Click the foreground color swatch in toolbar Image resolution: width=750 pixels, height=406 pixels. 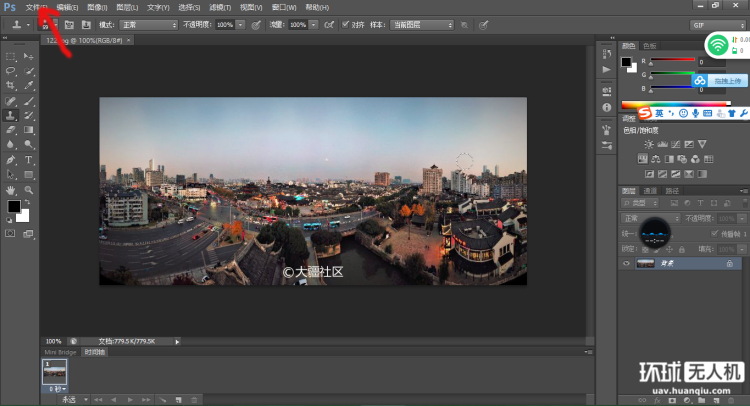pyautogui.click(x=14, y=206)
